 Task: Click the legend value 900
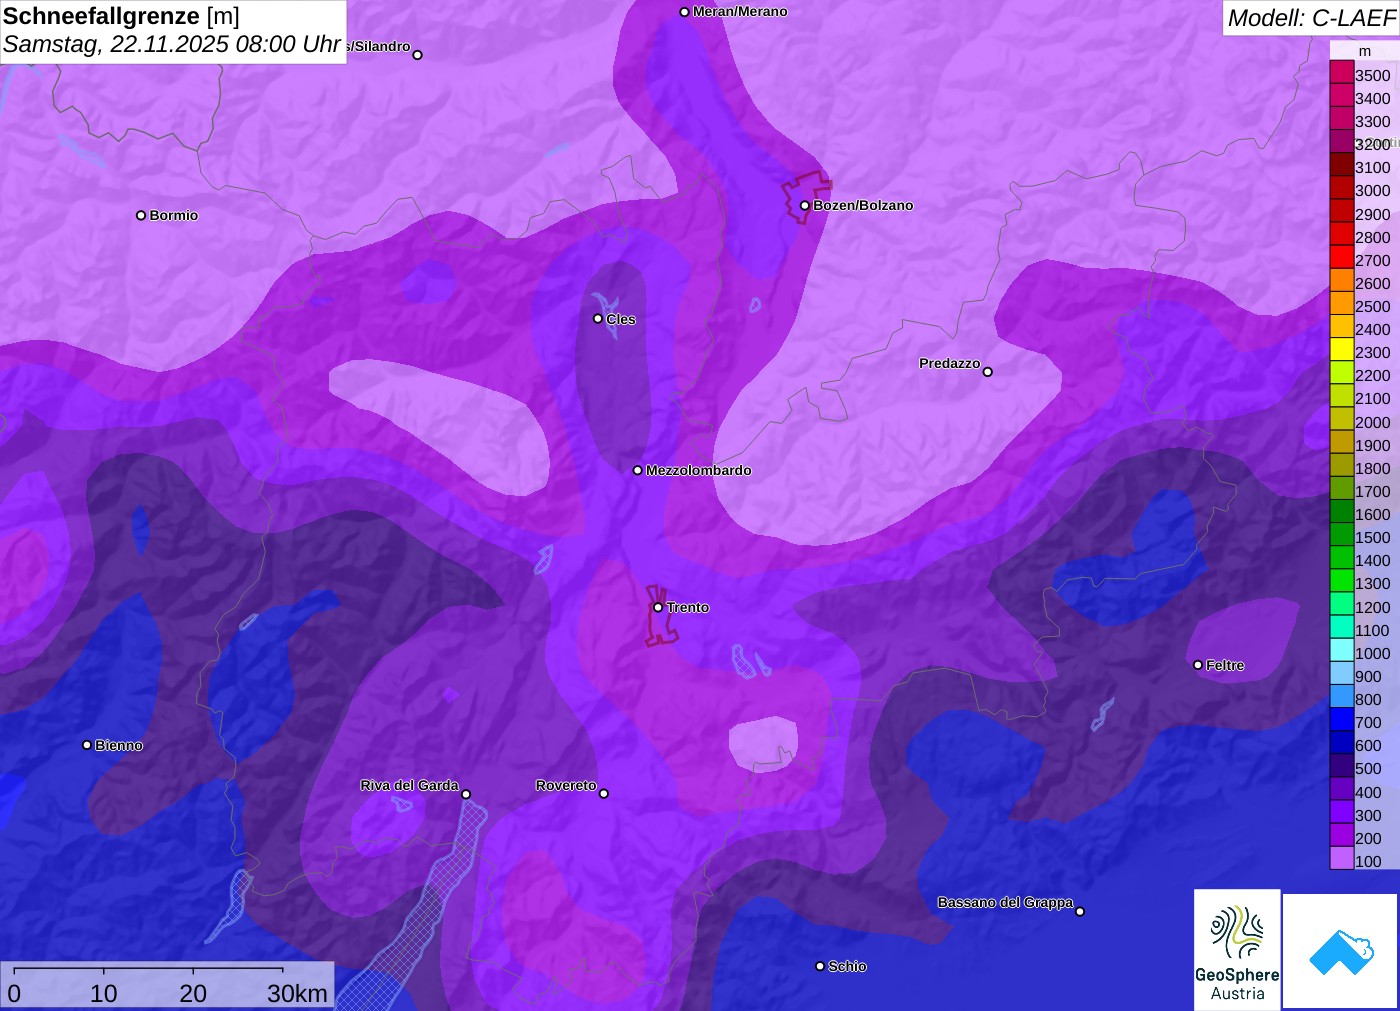tap(1368, 676)
